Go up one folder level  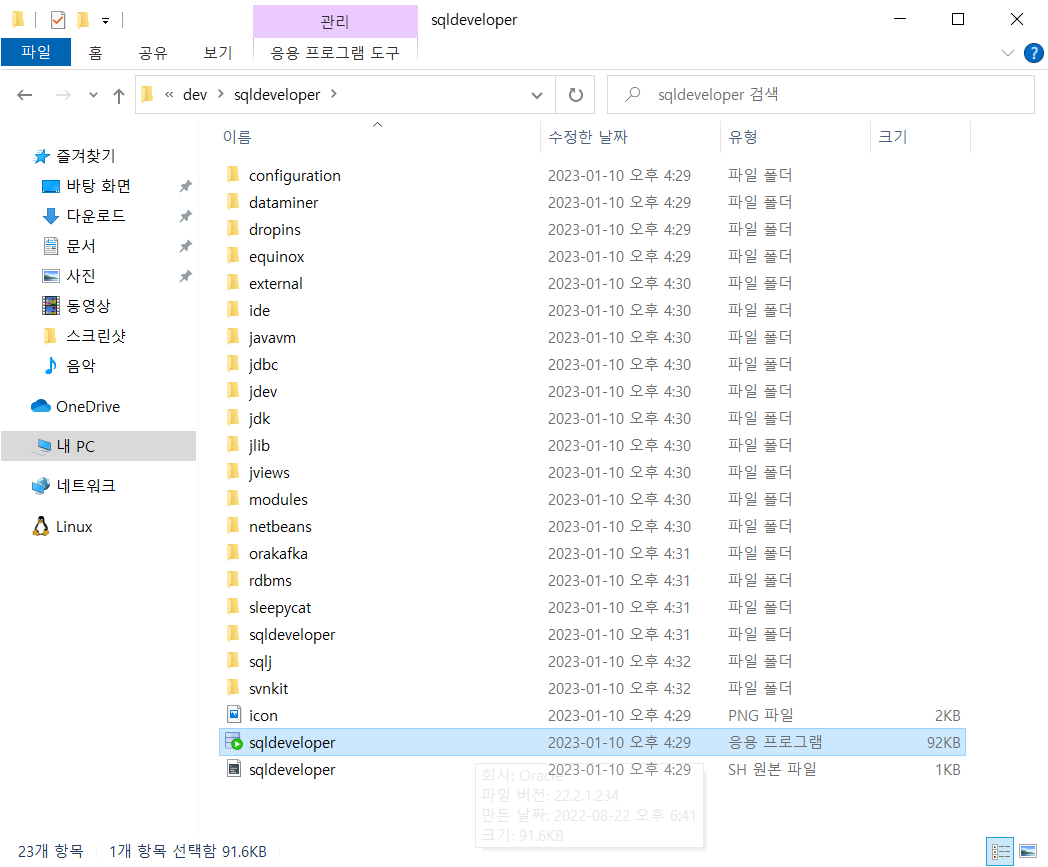(119, 95)
